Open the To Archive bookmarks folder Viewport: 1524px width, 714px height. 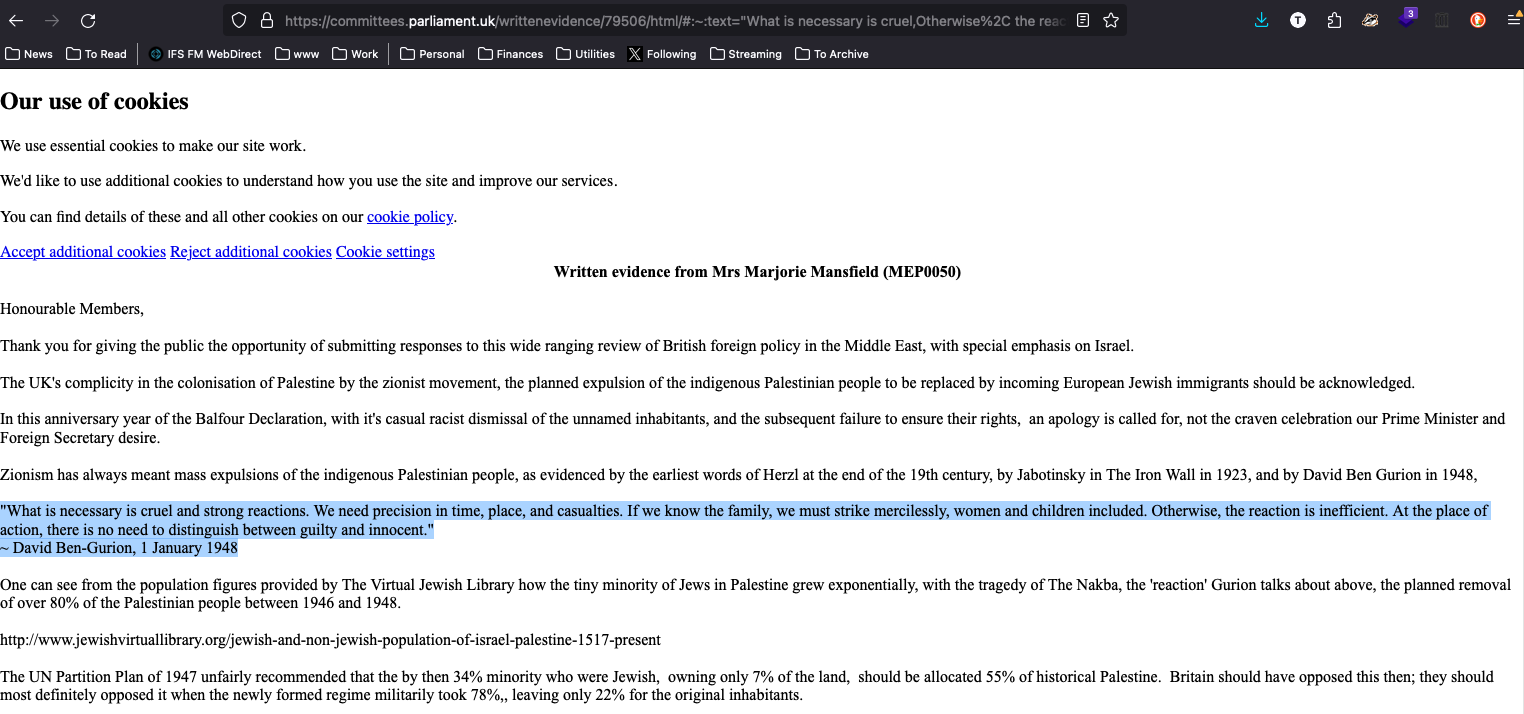(831, 54)
